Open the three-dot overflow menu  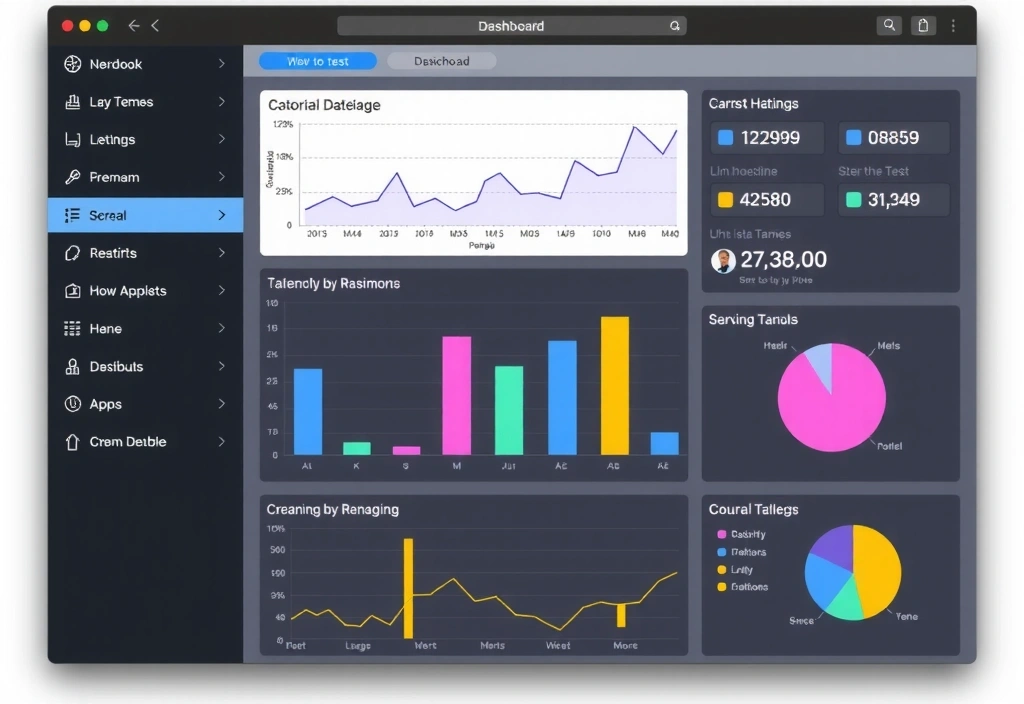point(954,26)
